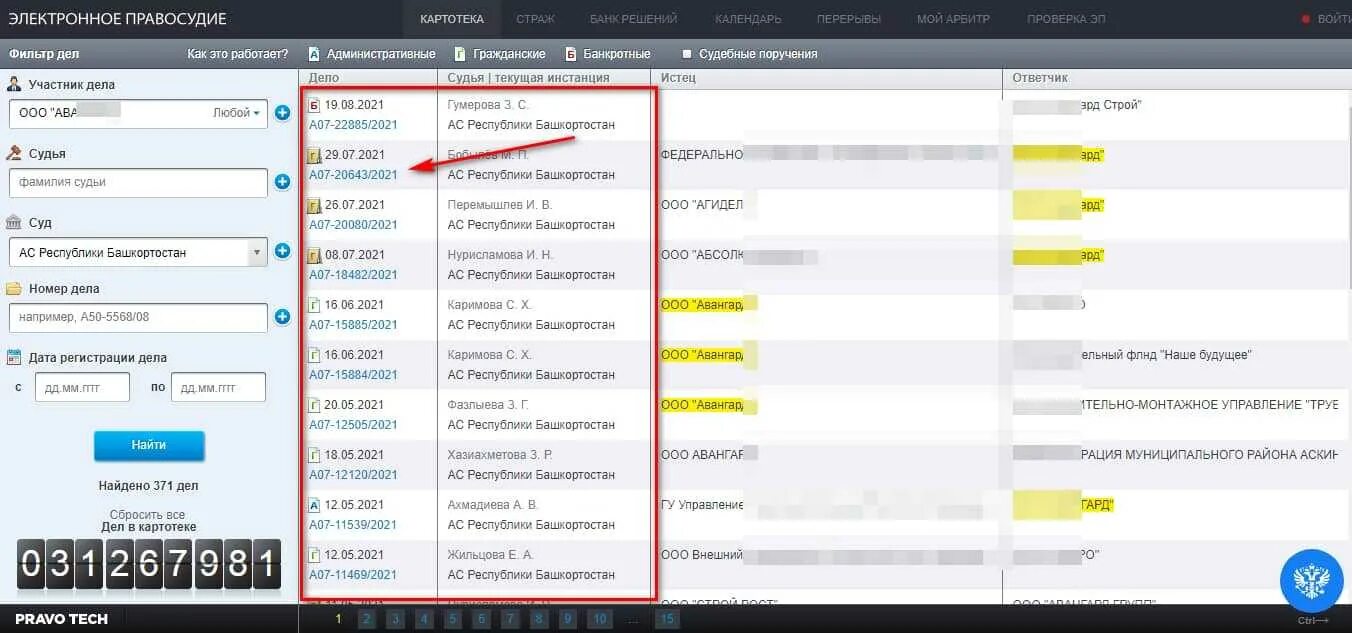Image resolution: width=1352 pixels, height=633 pixels.
Task: Click the Судья surname input
Action: 138,182
